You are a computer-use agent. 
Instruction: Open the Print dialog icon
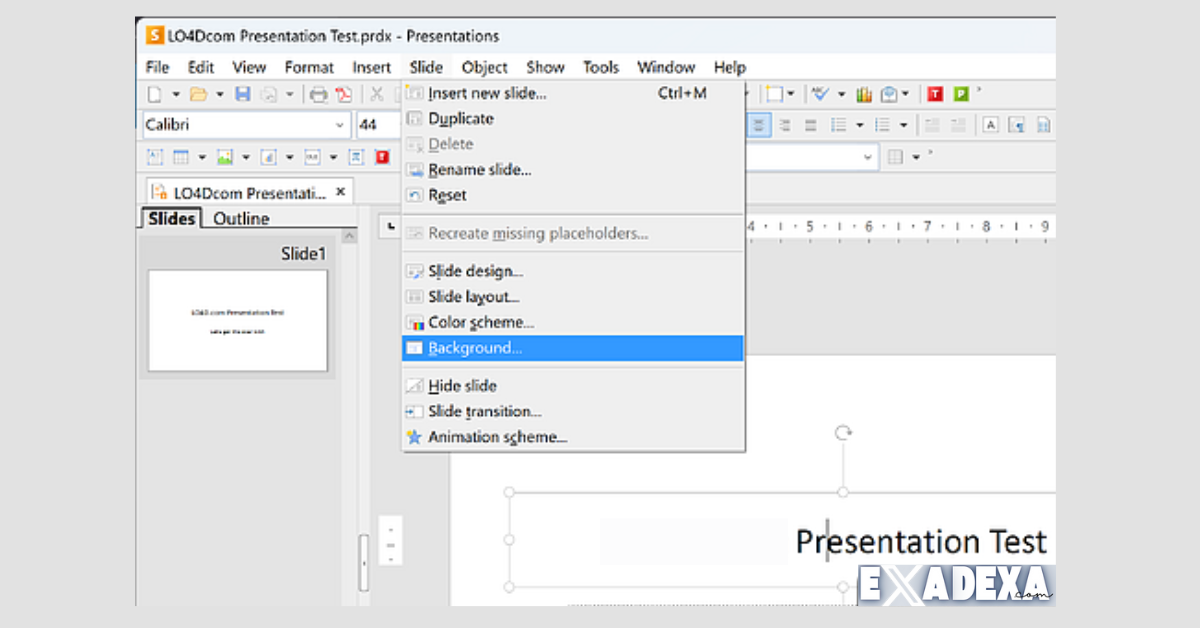(317, 94)
